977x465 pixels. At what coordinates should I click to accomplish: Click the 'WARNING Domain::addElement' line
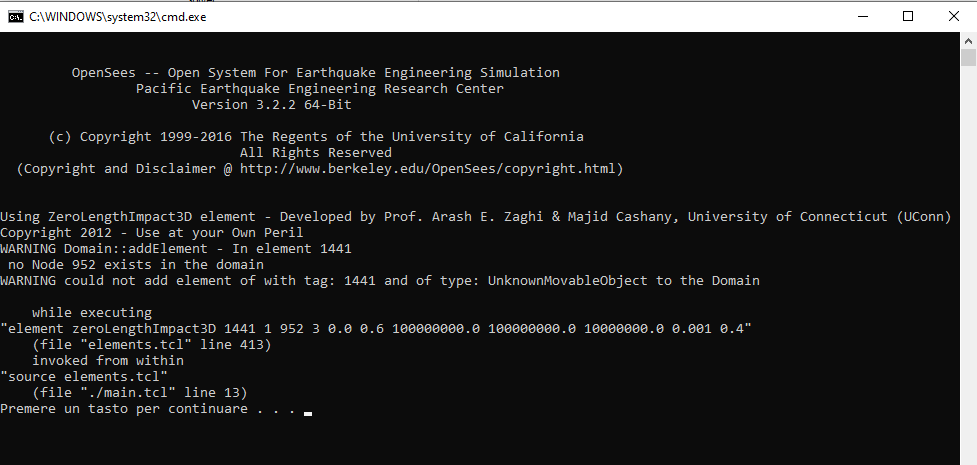[x=176, y=249]
